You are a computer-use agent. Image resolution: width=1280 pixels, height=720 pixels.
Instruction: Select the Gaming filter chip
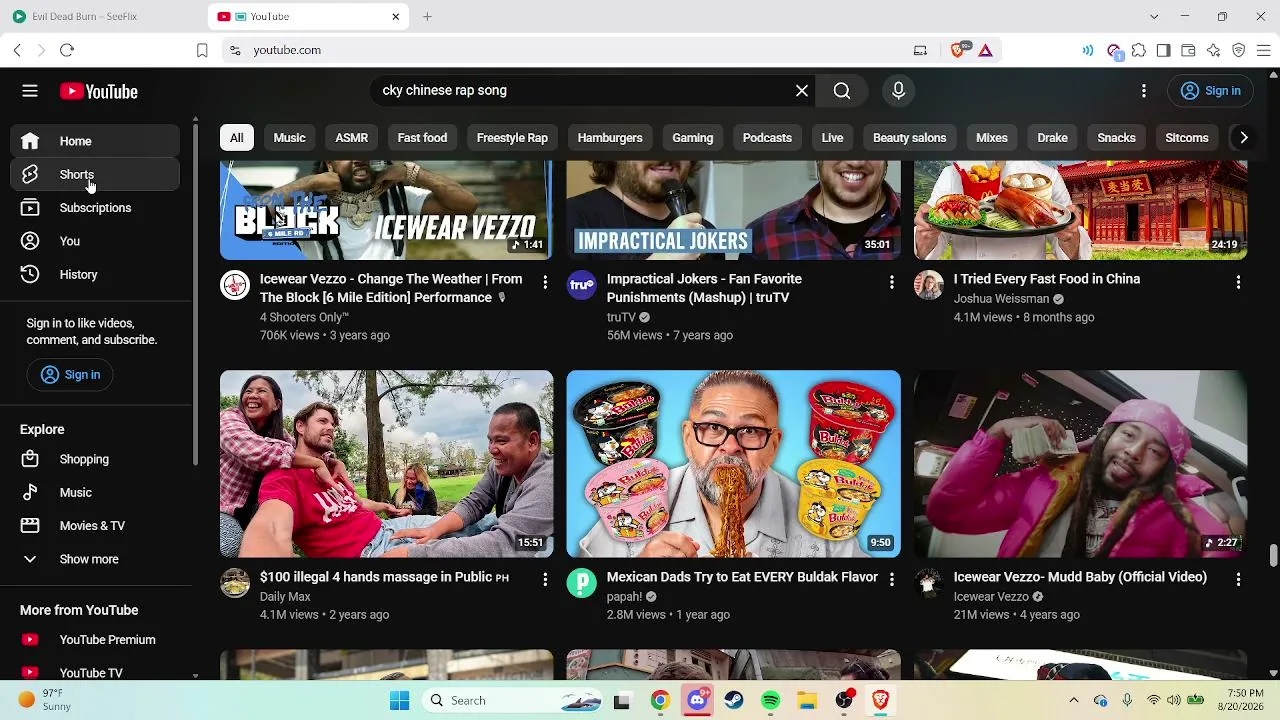pos(693,138)
